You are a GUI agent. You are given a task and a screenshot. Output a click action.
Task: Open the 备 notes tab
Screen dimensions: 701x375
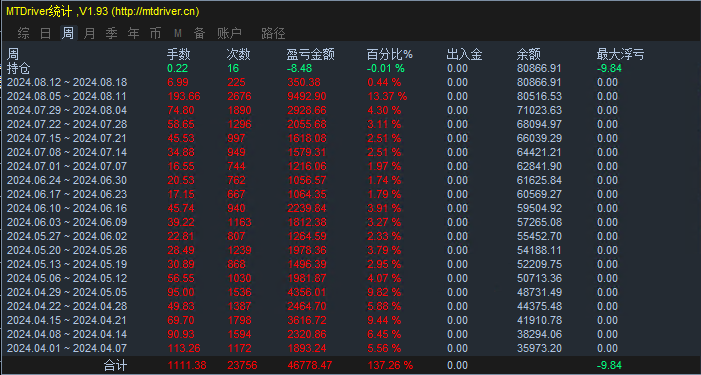click(199, 33)
